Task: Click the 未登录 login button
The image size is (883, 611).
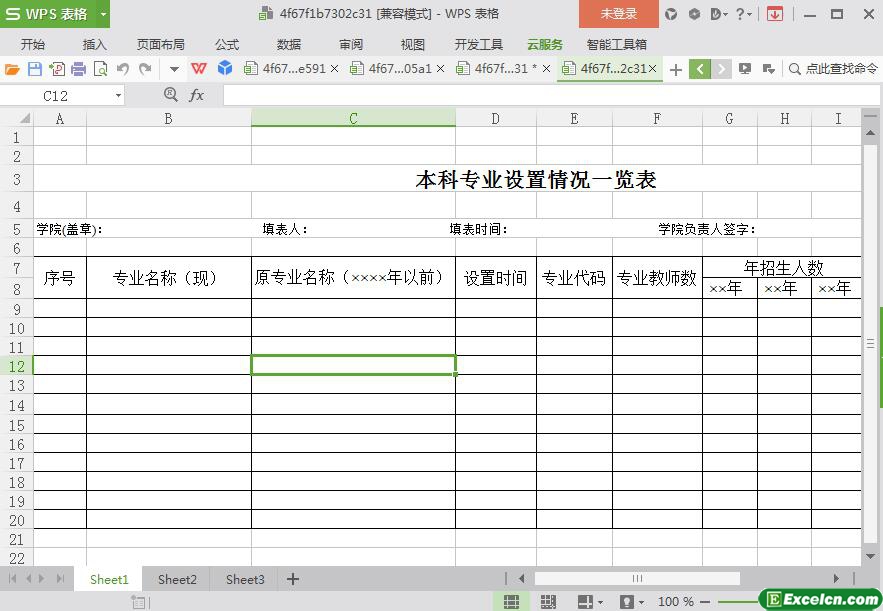Action: click(618, 14)
